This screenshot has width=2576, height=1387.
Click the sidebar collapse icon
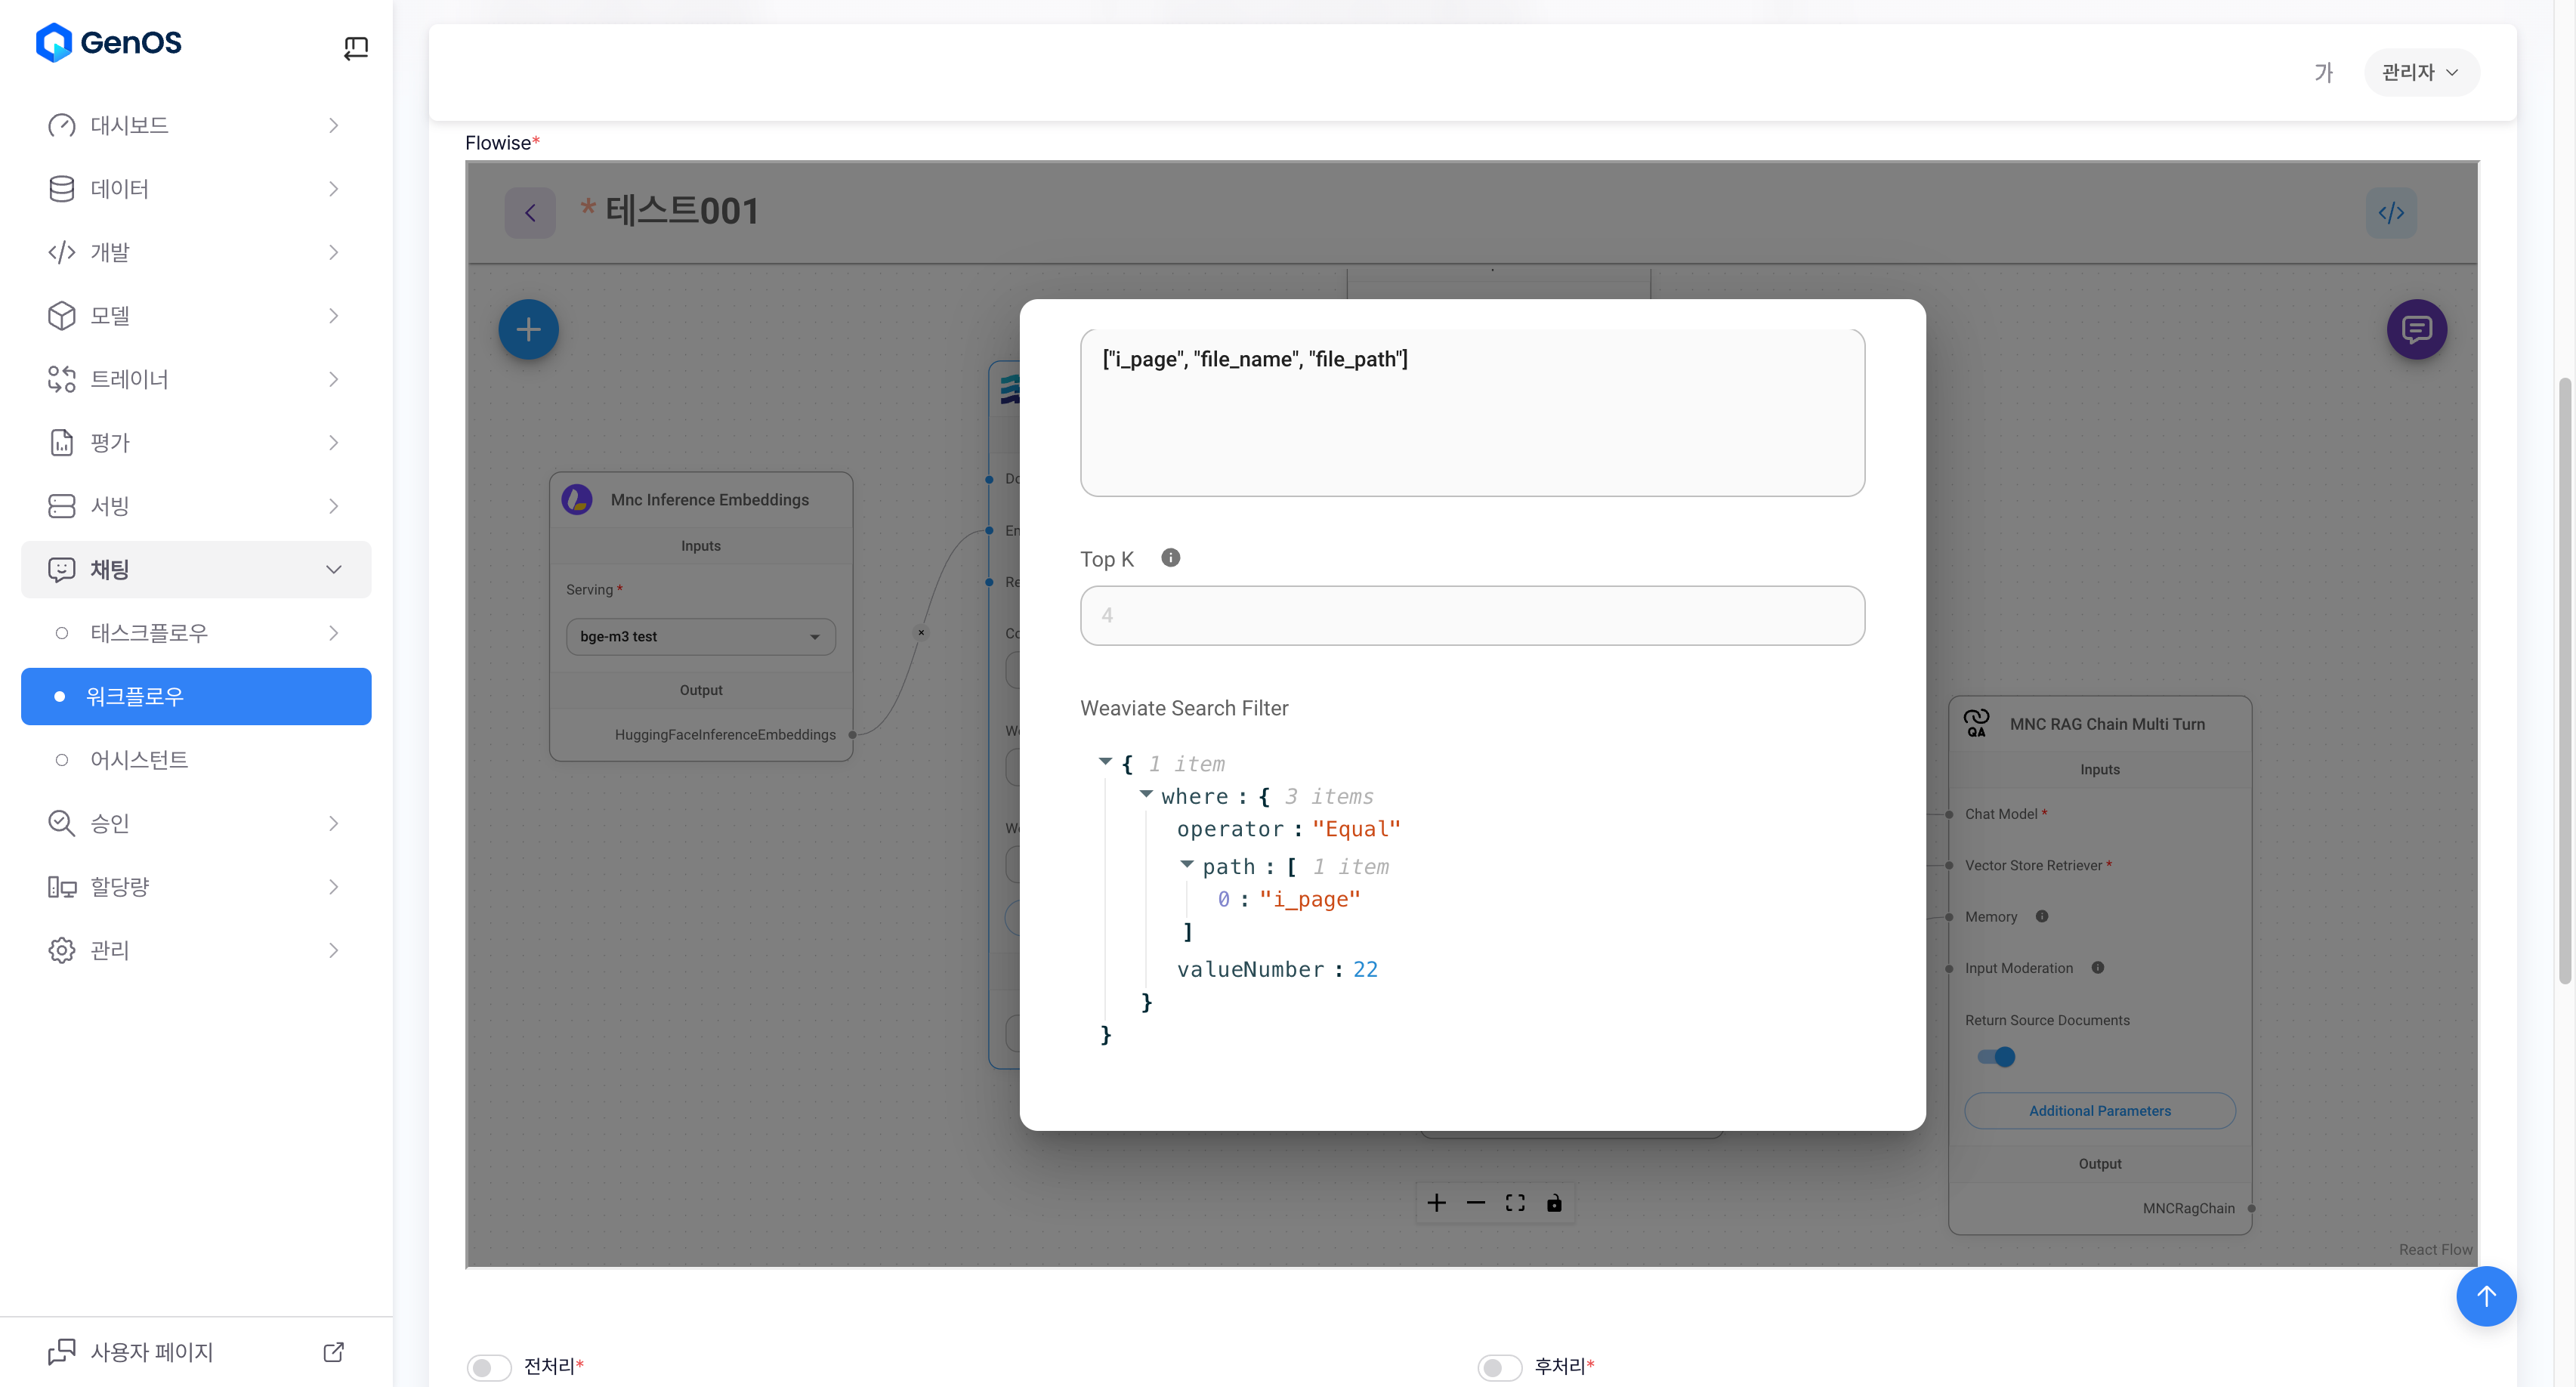click(x=355, y=47)
